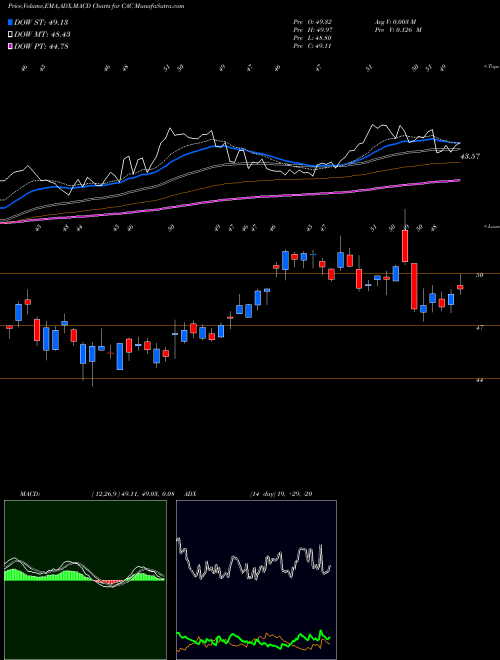Click the price axis label 47

[x=479, y=327]
